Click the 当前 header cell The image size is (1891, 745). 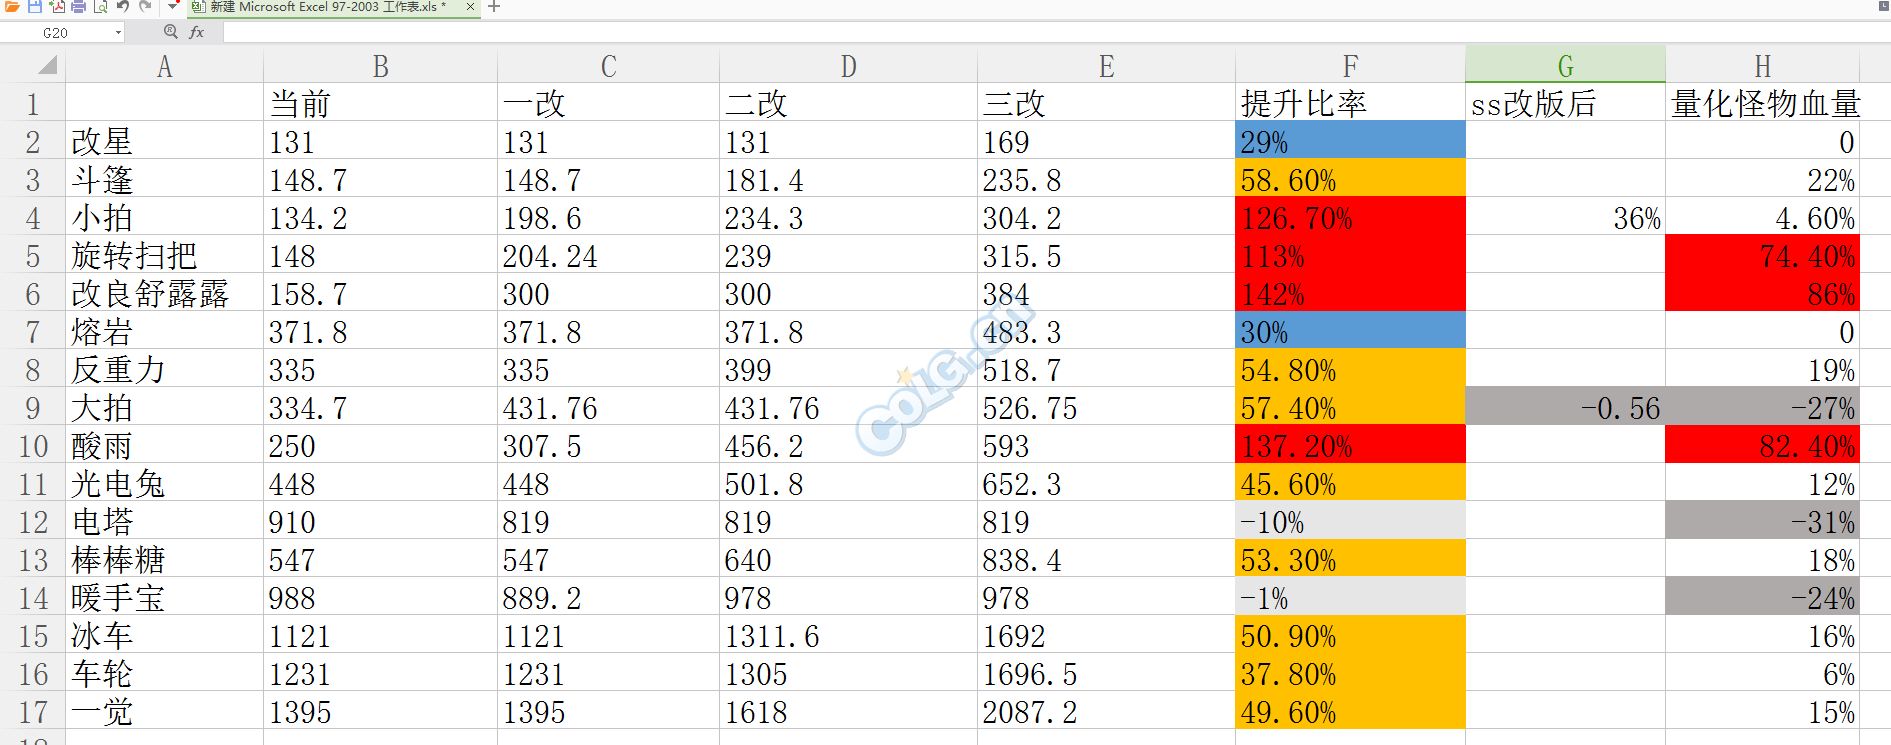tap(380, 103)
